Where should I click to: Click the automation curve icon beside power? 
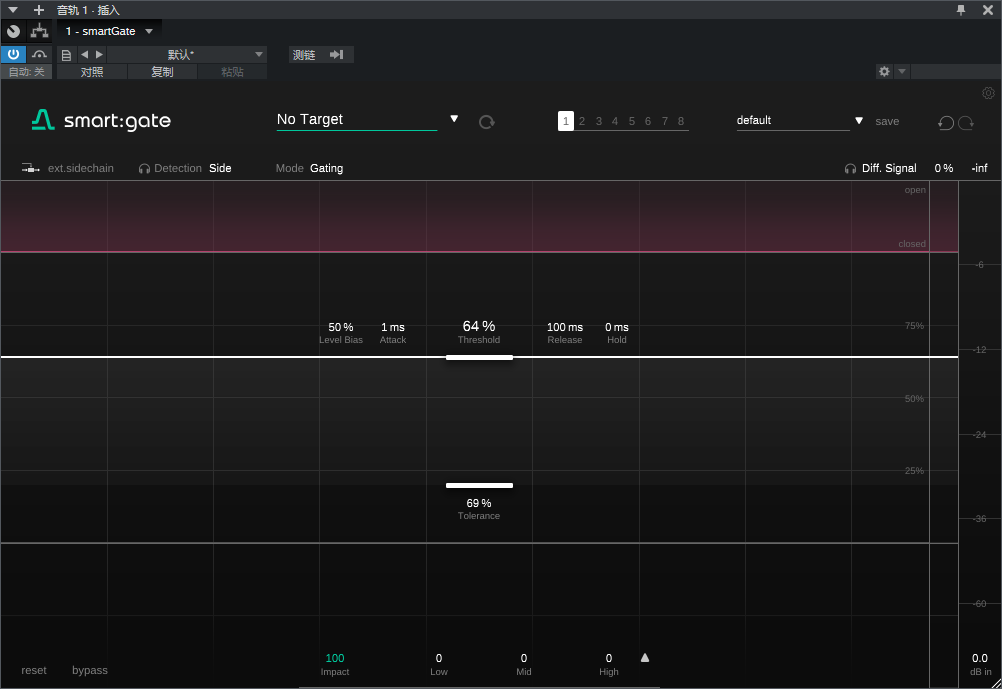(39, 54)
